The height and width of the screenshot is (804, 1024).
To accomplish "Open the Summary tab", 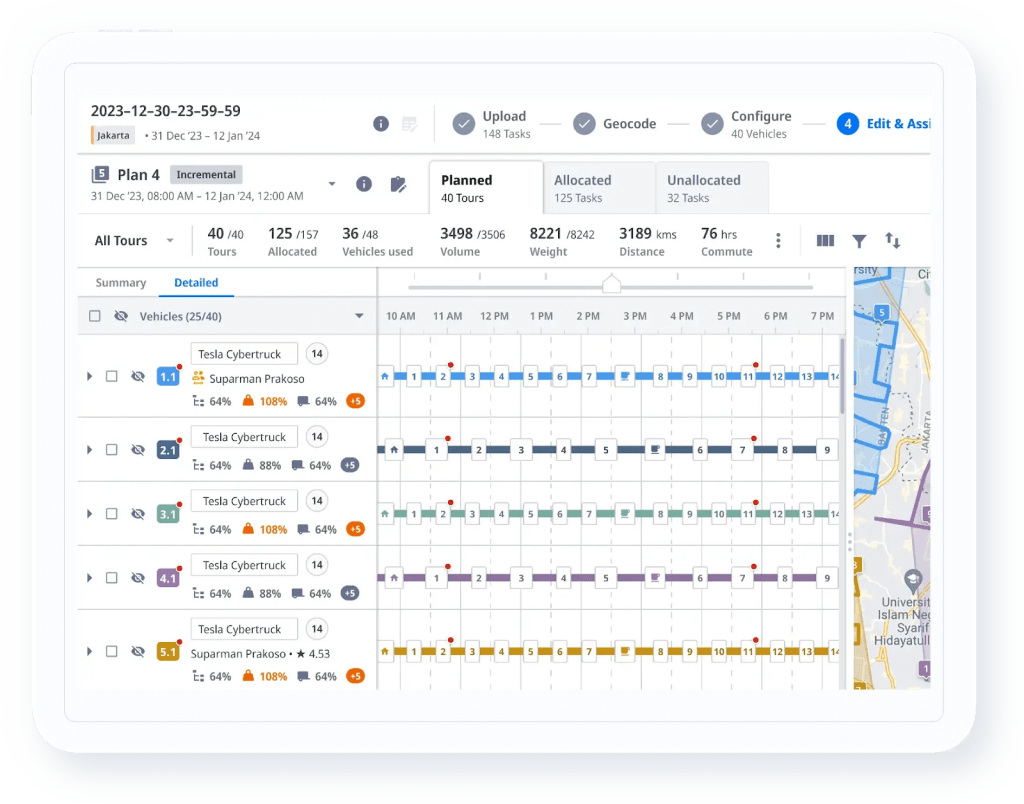I will [x=119, y=283].
